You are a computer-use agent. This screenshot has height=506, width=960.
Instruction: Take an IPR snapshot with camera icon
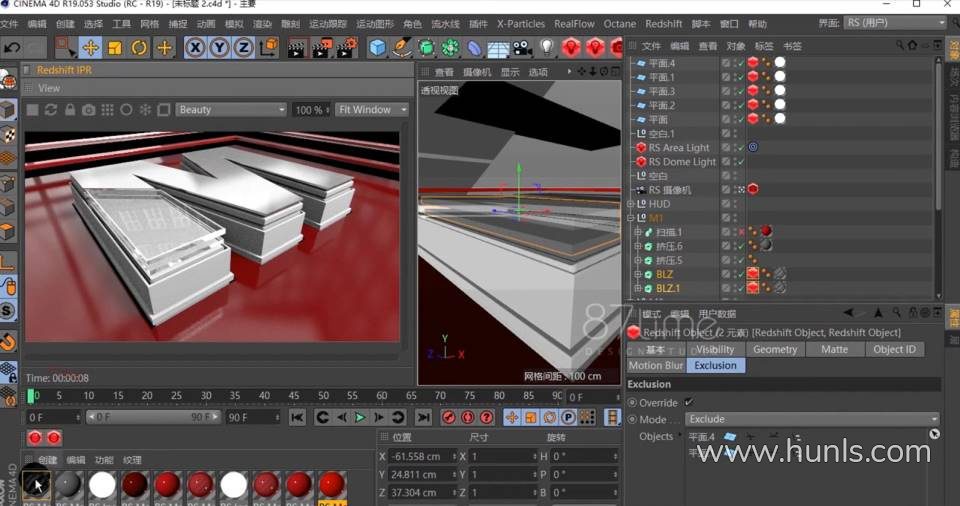[x=89, y=110]
